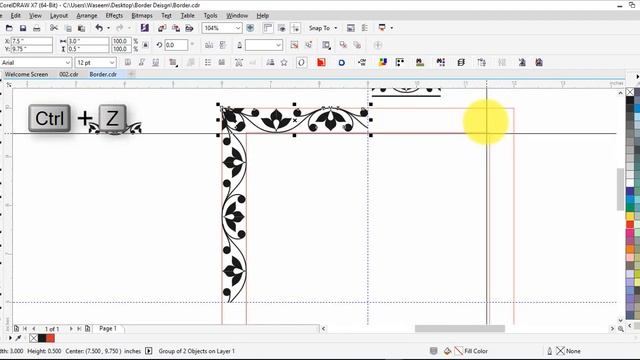Click the Publish to PDF icon
Screen dimensions: 640x360
click(189, 28)
